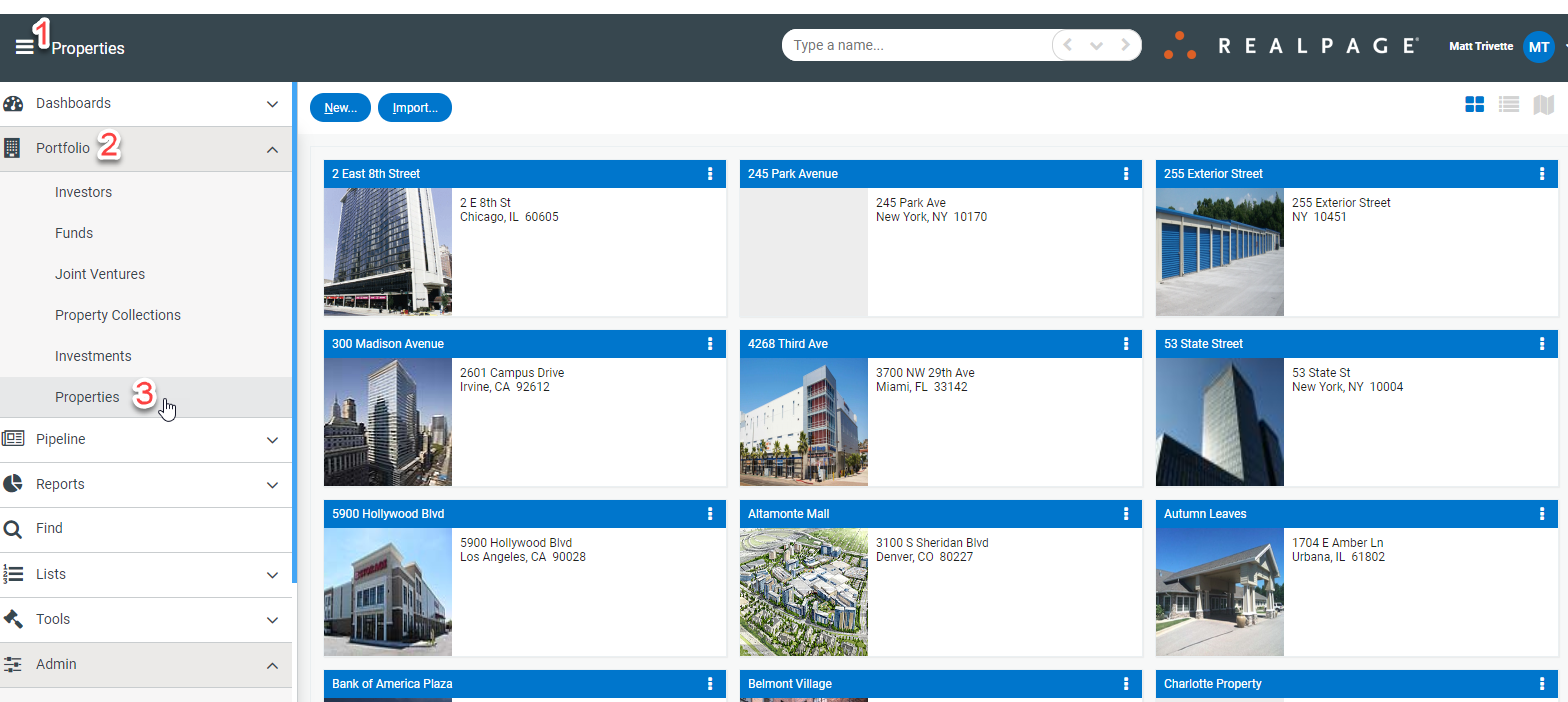
Task: Collapse the Admin section chevron
Action: coord(272,665)
